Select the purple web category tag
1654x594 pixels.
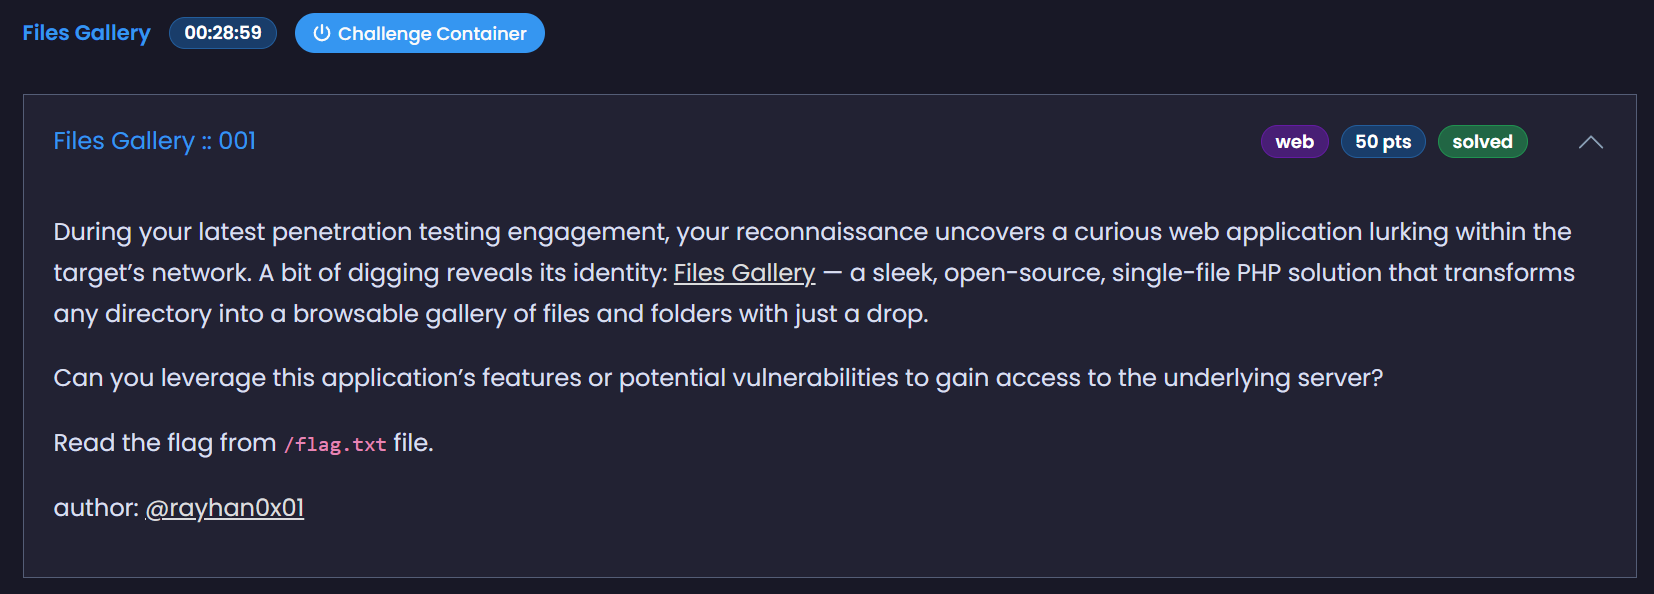click(1294, 142)
